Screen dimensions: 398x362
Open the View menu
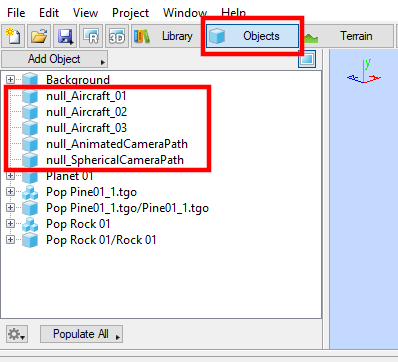[86, 13]
